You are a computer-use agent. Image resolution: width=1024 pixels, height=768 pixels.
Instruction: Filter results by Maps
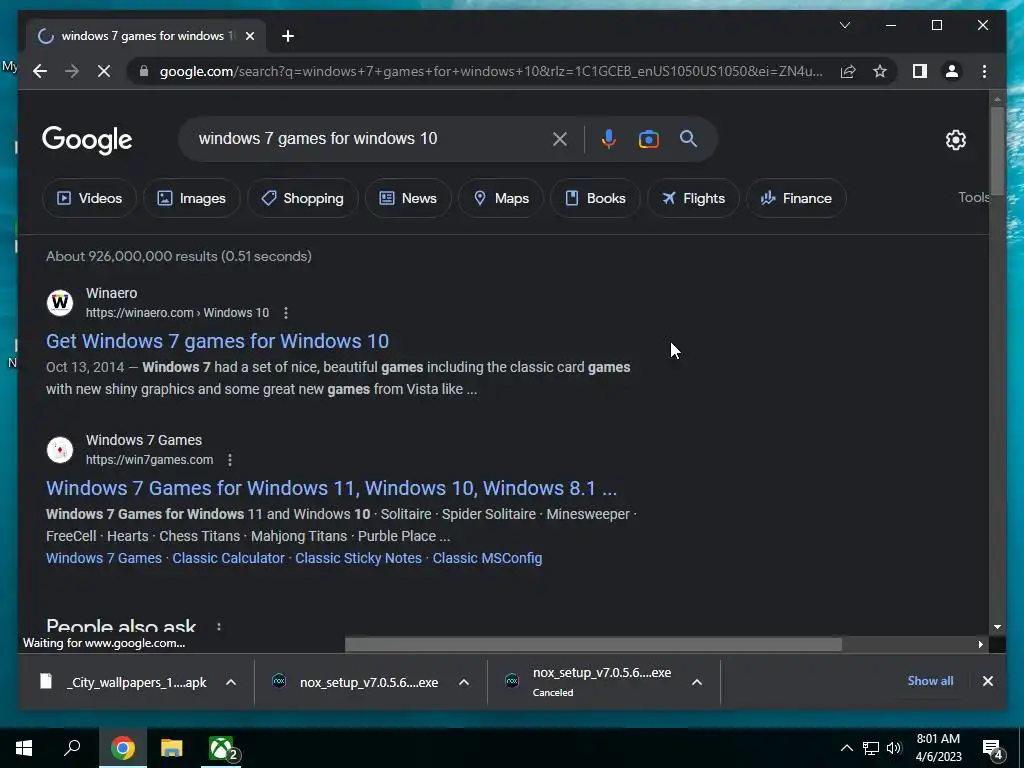coord(501,198)
